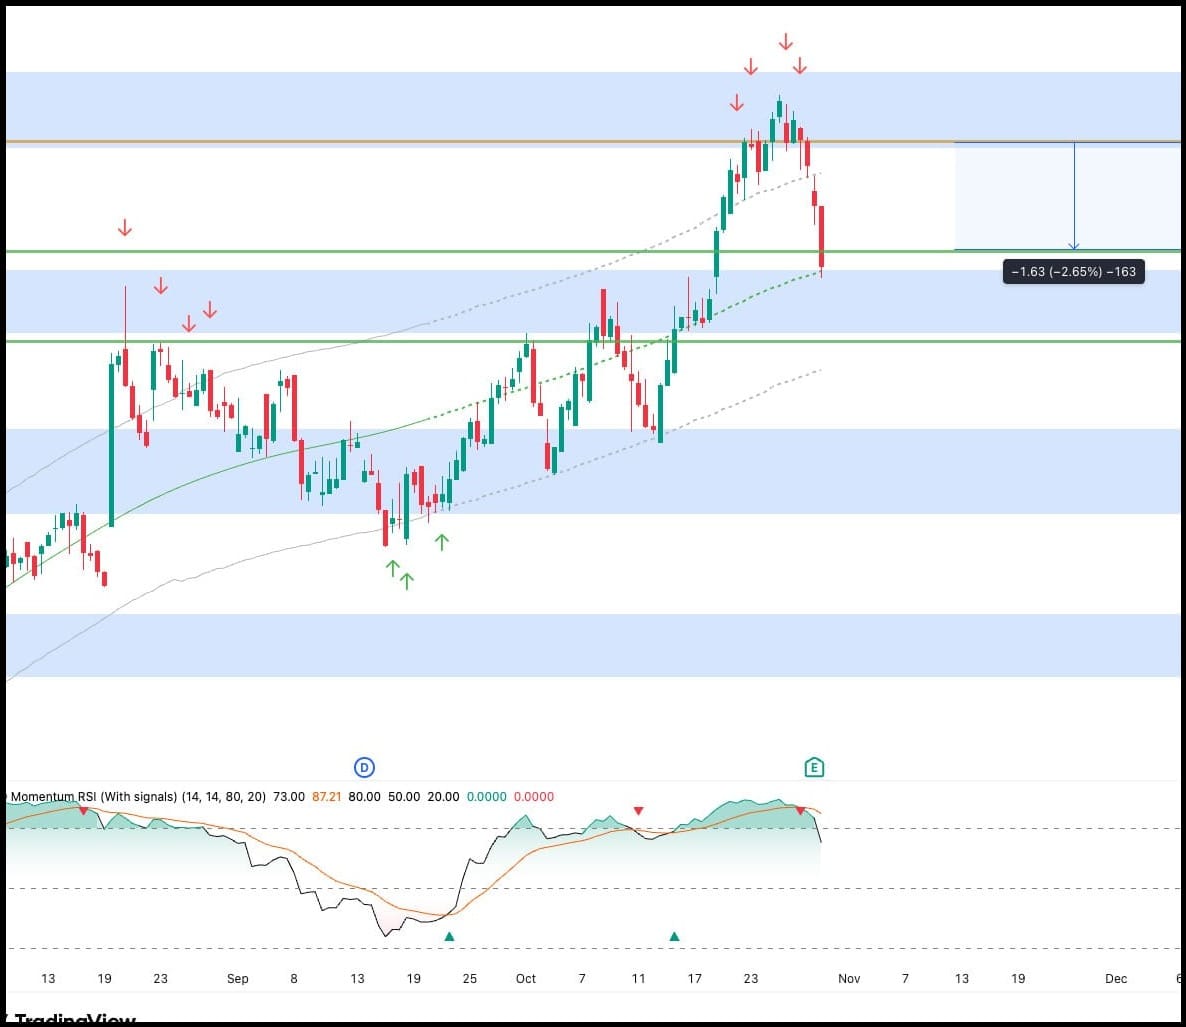Click the Oct label on time axis
Screen dimensions: 1186x1027
pos(525,978)
